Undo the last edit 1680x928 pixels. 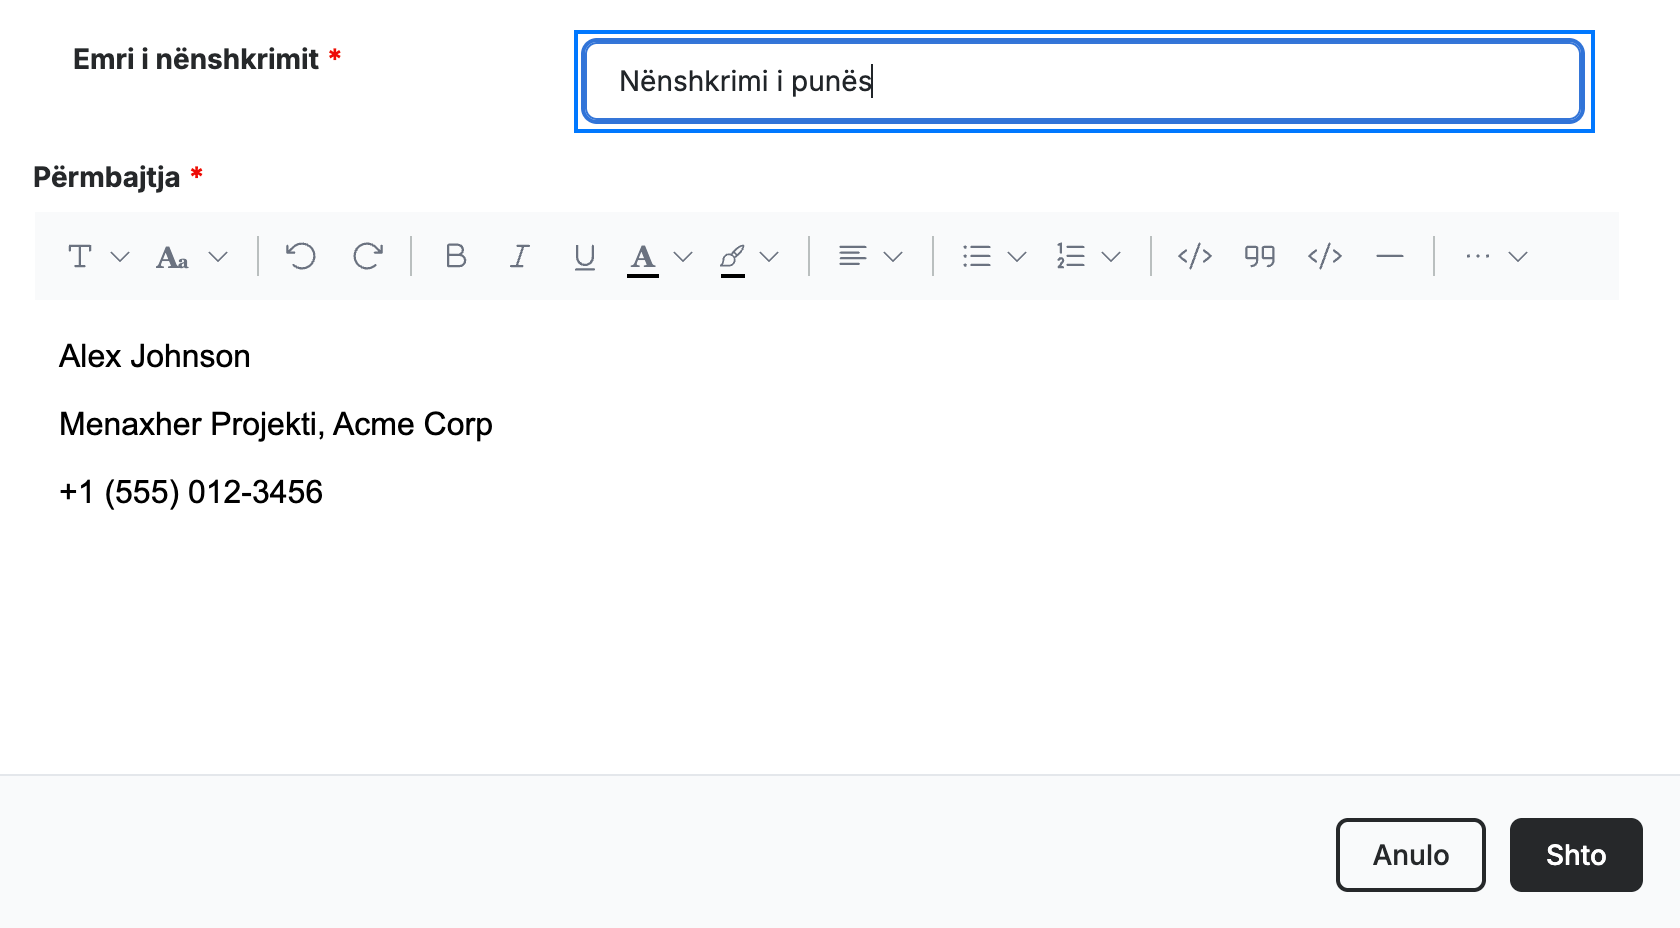click(x=301, y=257)
